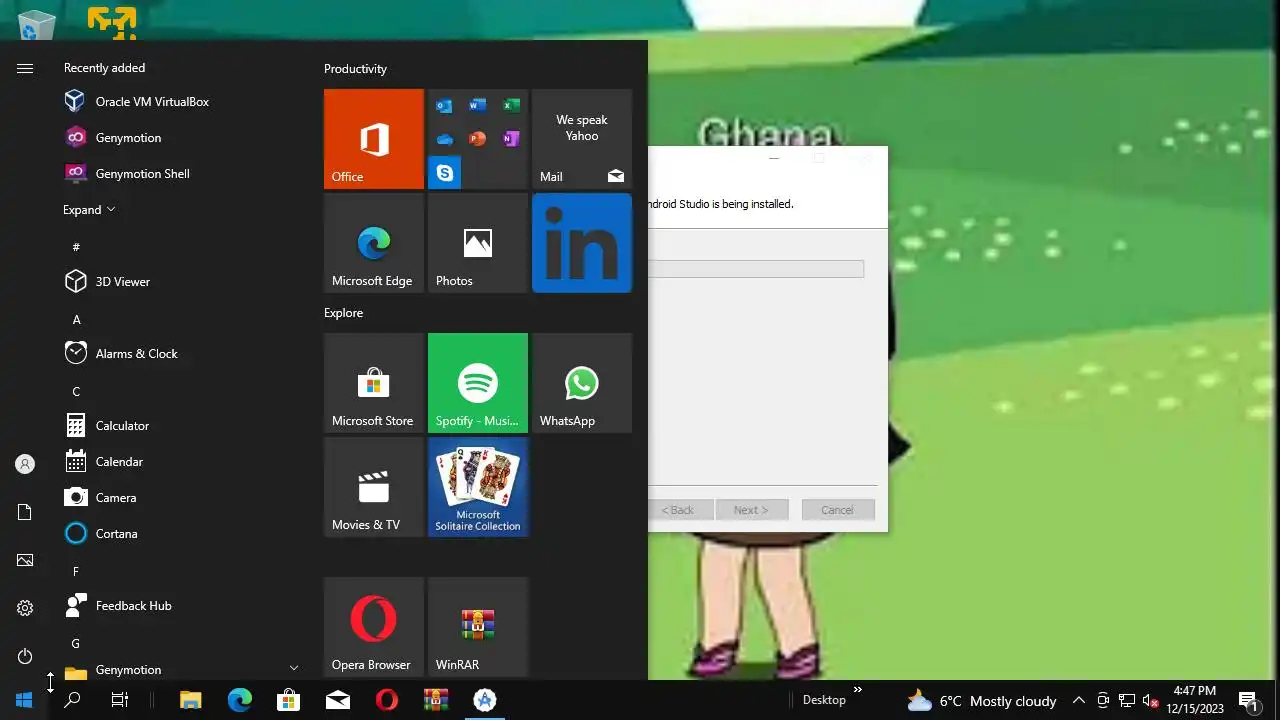
Task: Launch the Opera Browser tile
Action: [374, 627]
